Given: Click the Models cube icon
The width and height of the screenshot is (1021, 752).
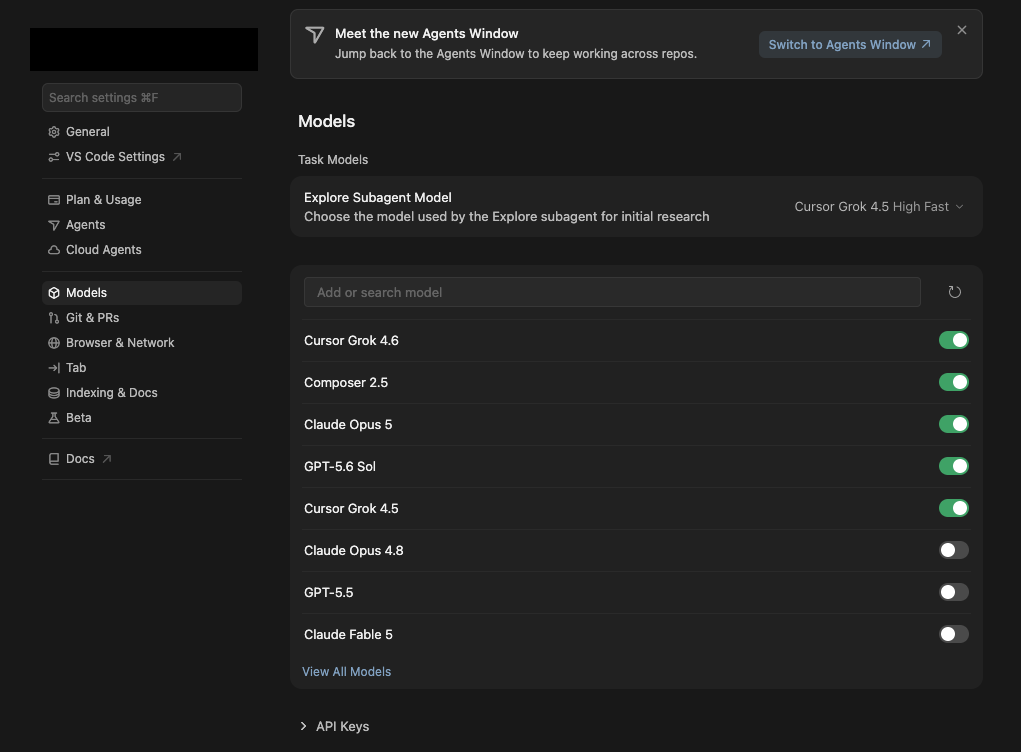Looking at the screenshot, I should (x=54, y=293).
